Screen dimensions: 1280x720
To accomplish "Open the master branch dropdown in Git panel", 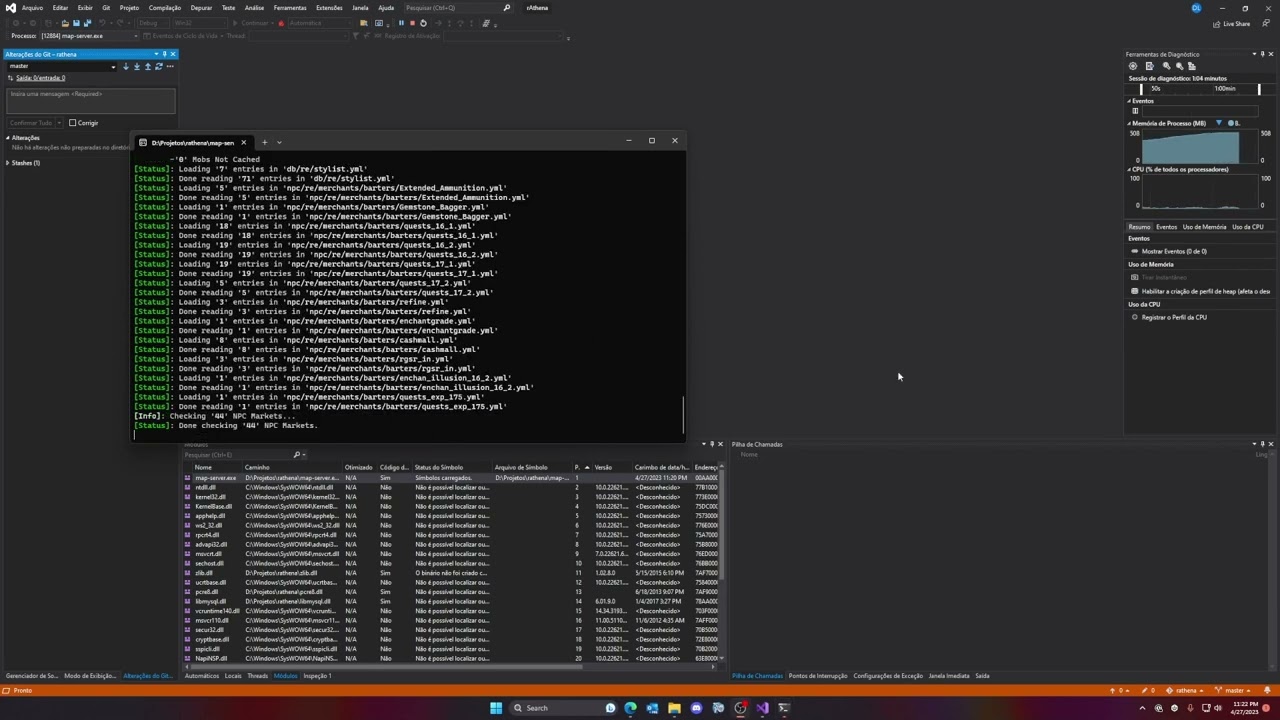I will pyautogui.click(x=113, y=66).
